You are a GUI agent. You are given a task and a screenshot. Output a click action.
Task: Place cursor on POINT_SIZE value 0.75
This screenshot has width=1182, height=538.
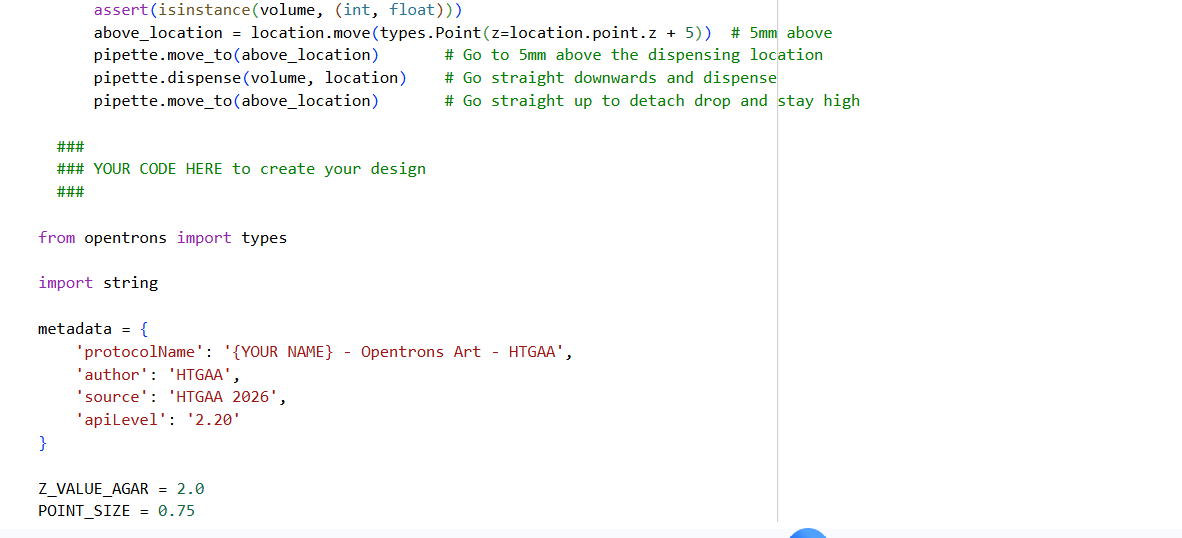176,511
